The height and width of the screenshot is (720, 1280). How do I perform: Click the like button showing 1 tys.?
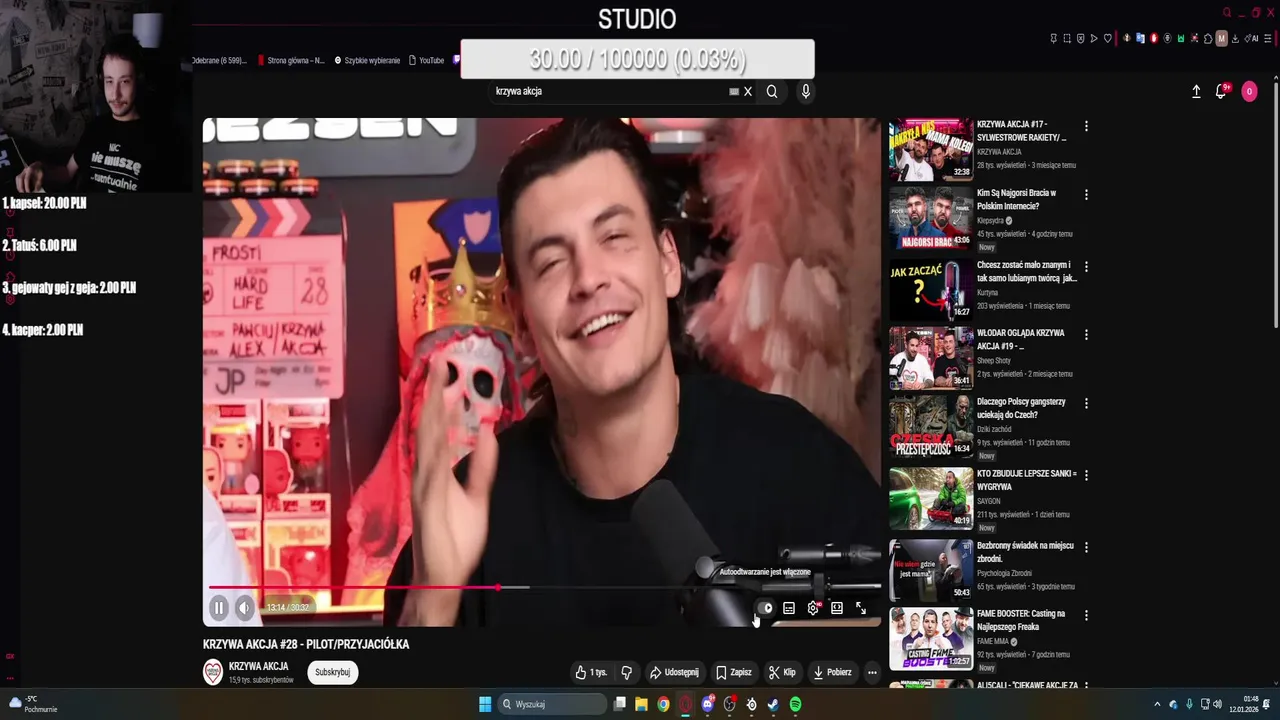(590, 672)
